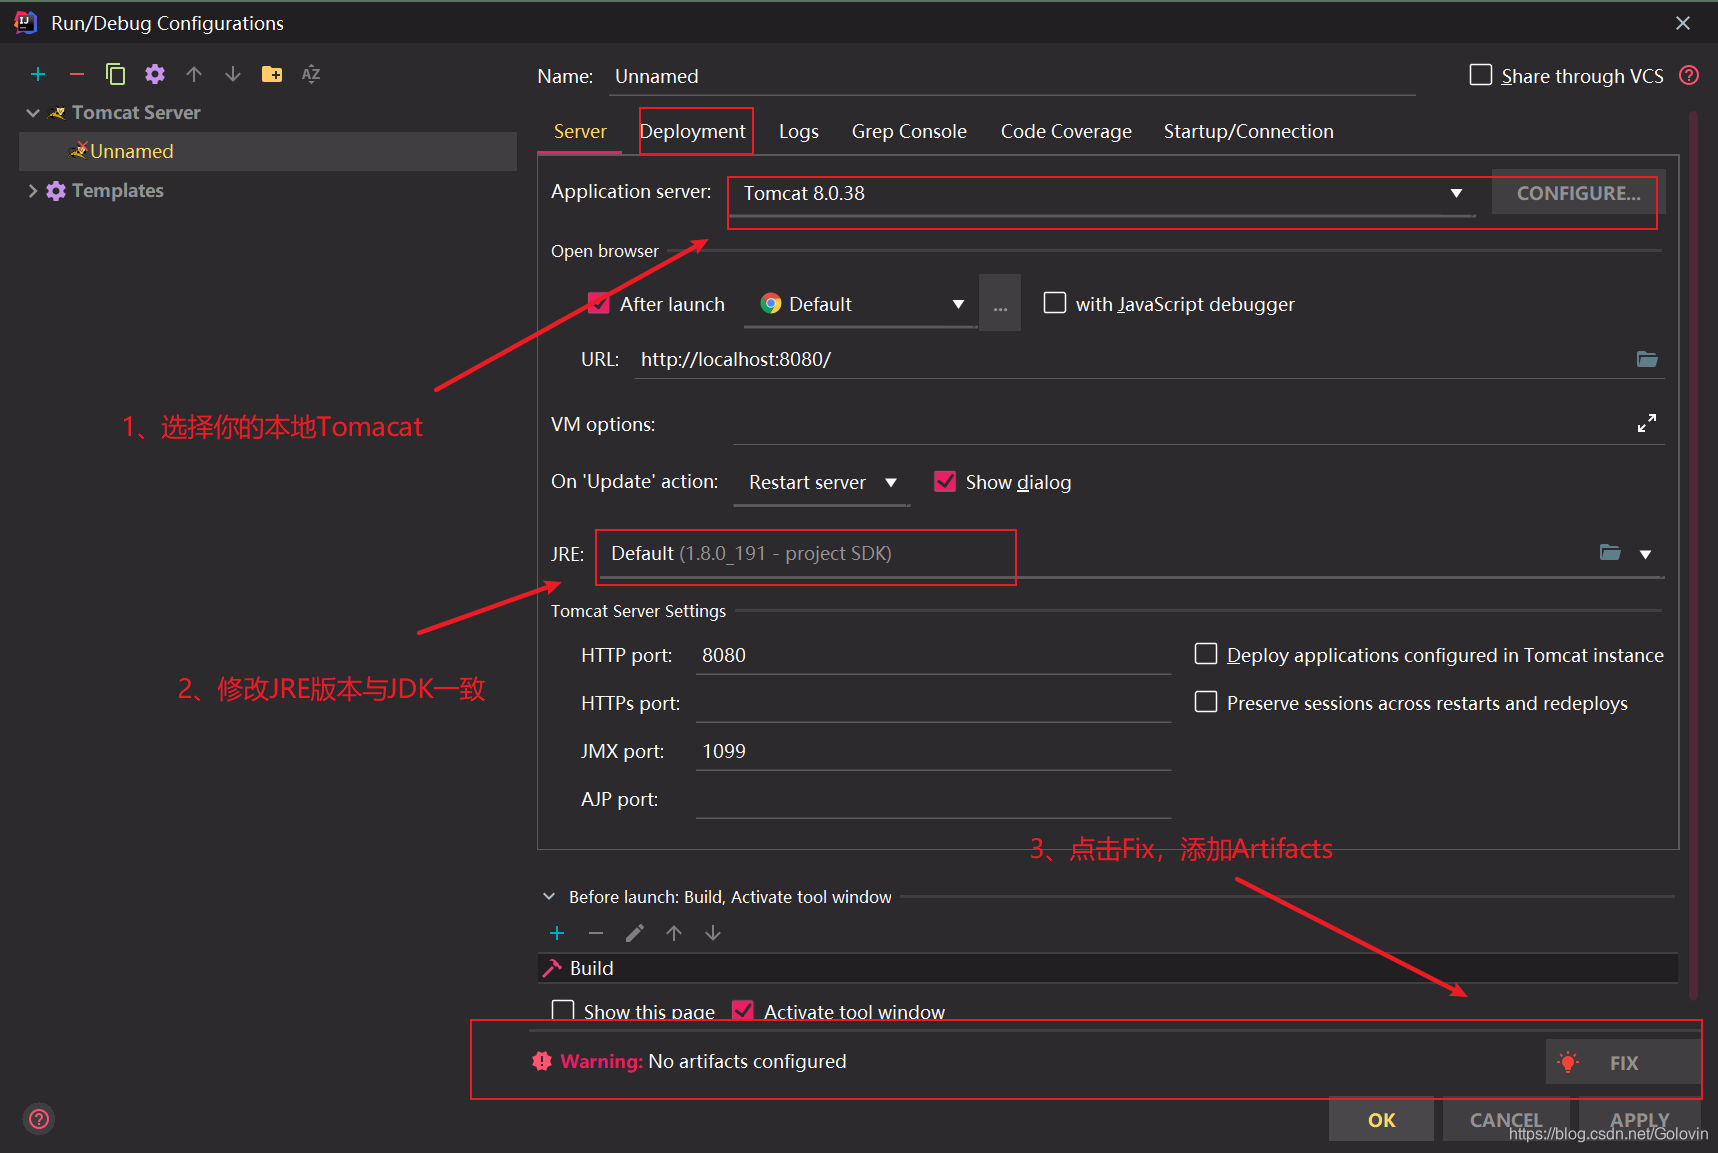Collapse Before launch section
The image size is (1718, 1153).
tap(549, 897)
